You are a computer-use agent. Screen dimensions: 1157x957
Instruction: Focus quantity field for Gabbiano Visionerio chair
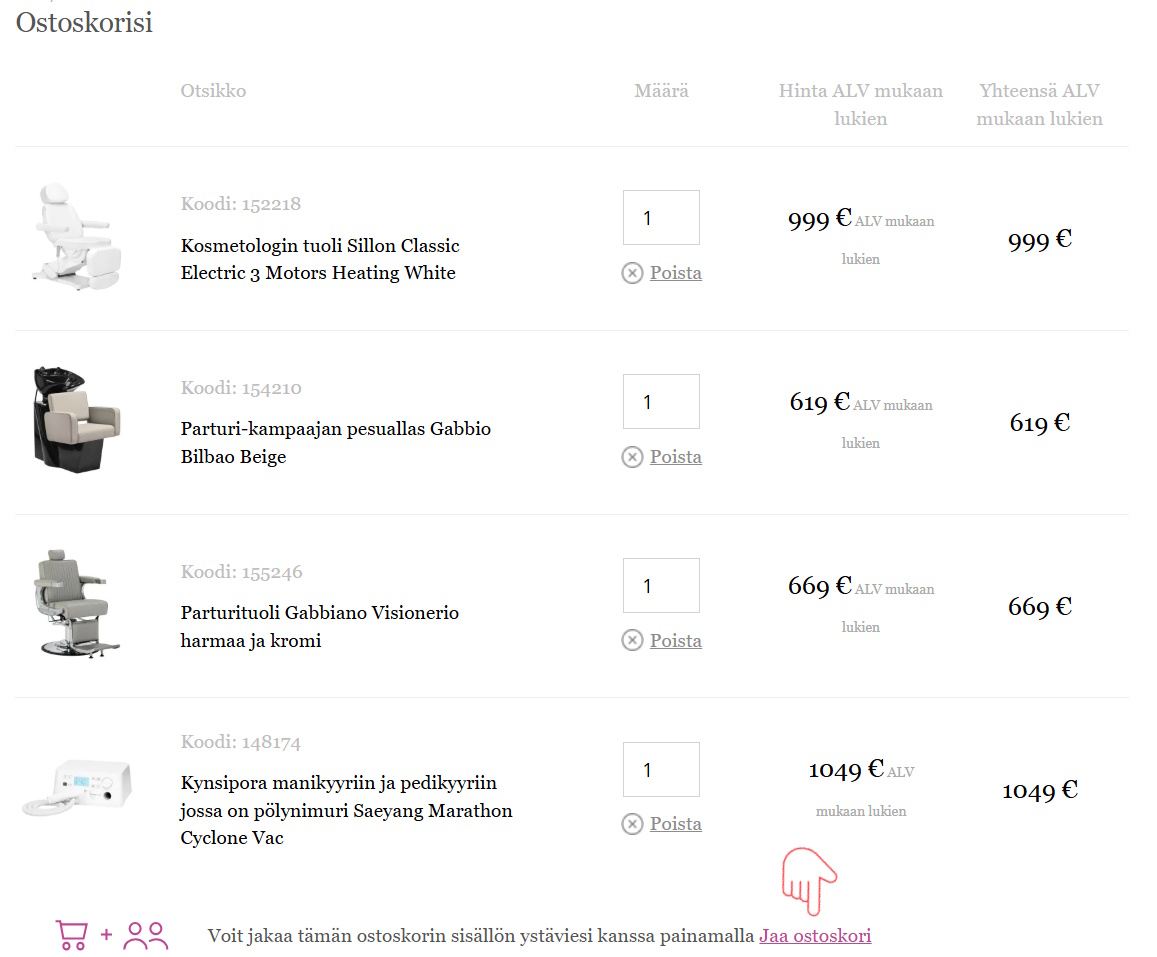point(661,586)
